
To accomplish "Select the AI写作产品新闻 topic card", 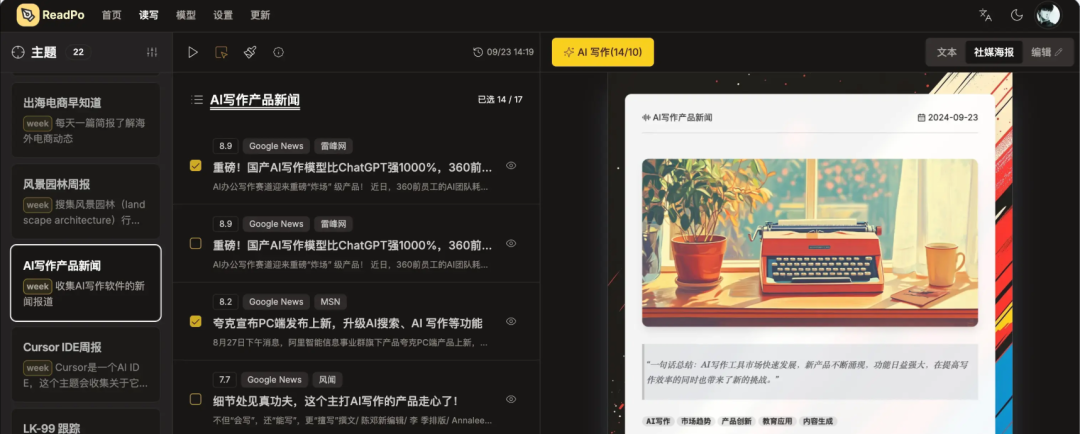I will coord(85,282).
